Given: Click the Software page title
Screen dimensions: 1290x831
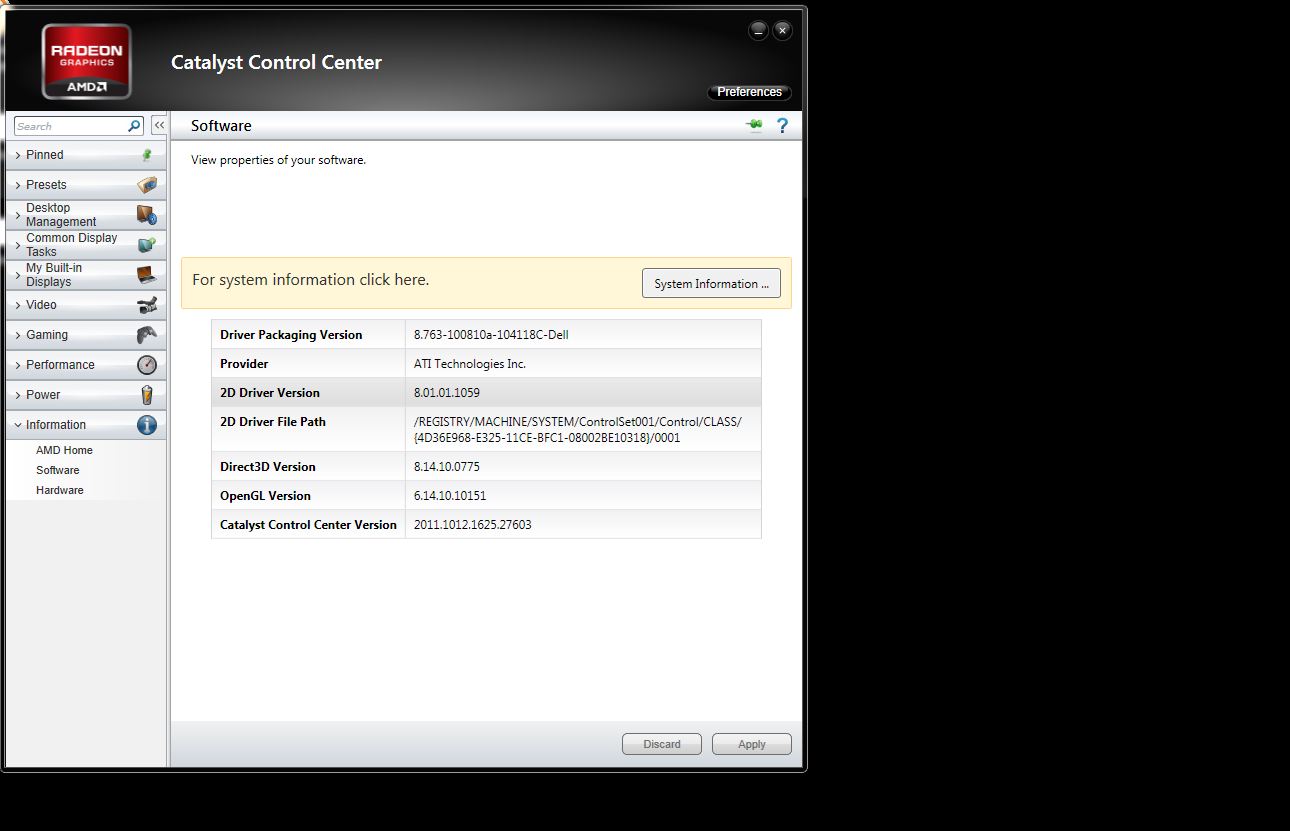Looking at the screenshot, I should (221, 126).
